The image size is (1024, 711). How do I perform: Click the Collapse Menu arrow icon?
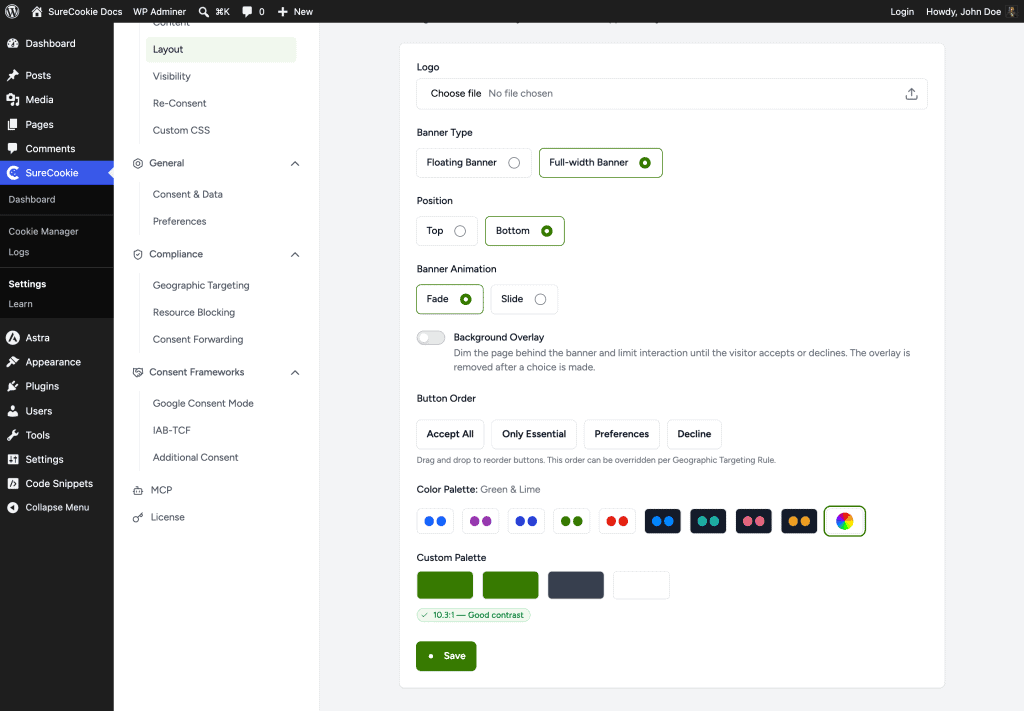coord(12,507)
